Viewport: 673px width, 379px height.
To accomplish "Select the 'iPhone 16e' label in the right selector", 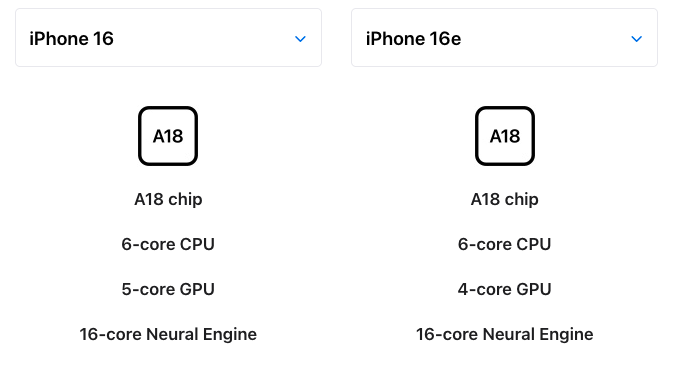I will click(x=413, y=39).
